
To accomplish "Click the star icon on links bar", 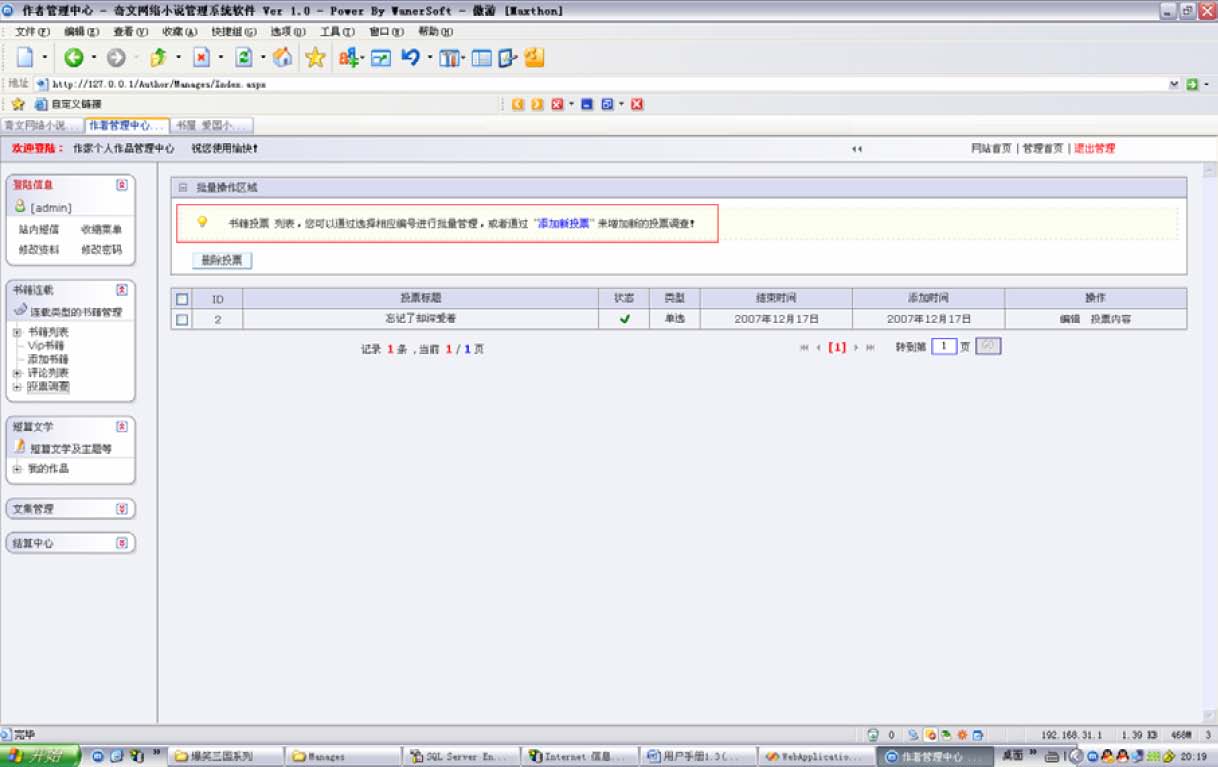I will click(18, 104).
